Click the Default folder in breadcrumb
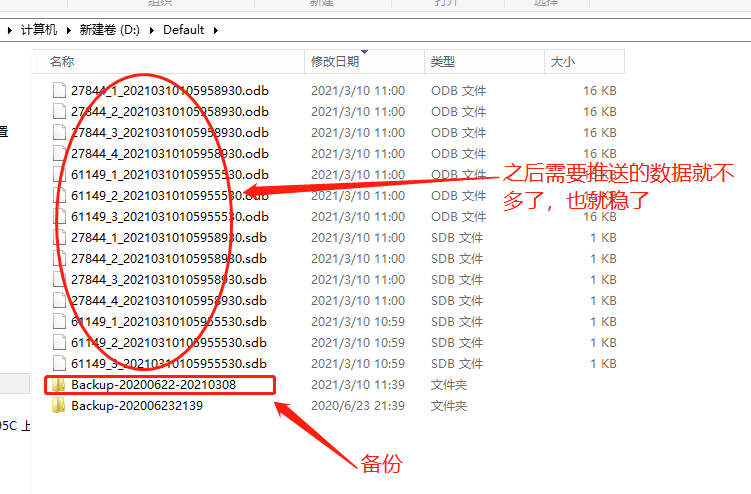Image resolution: width=751 pixels, height=494 pixels. pyautogui.click(x=184, y=30)
